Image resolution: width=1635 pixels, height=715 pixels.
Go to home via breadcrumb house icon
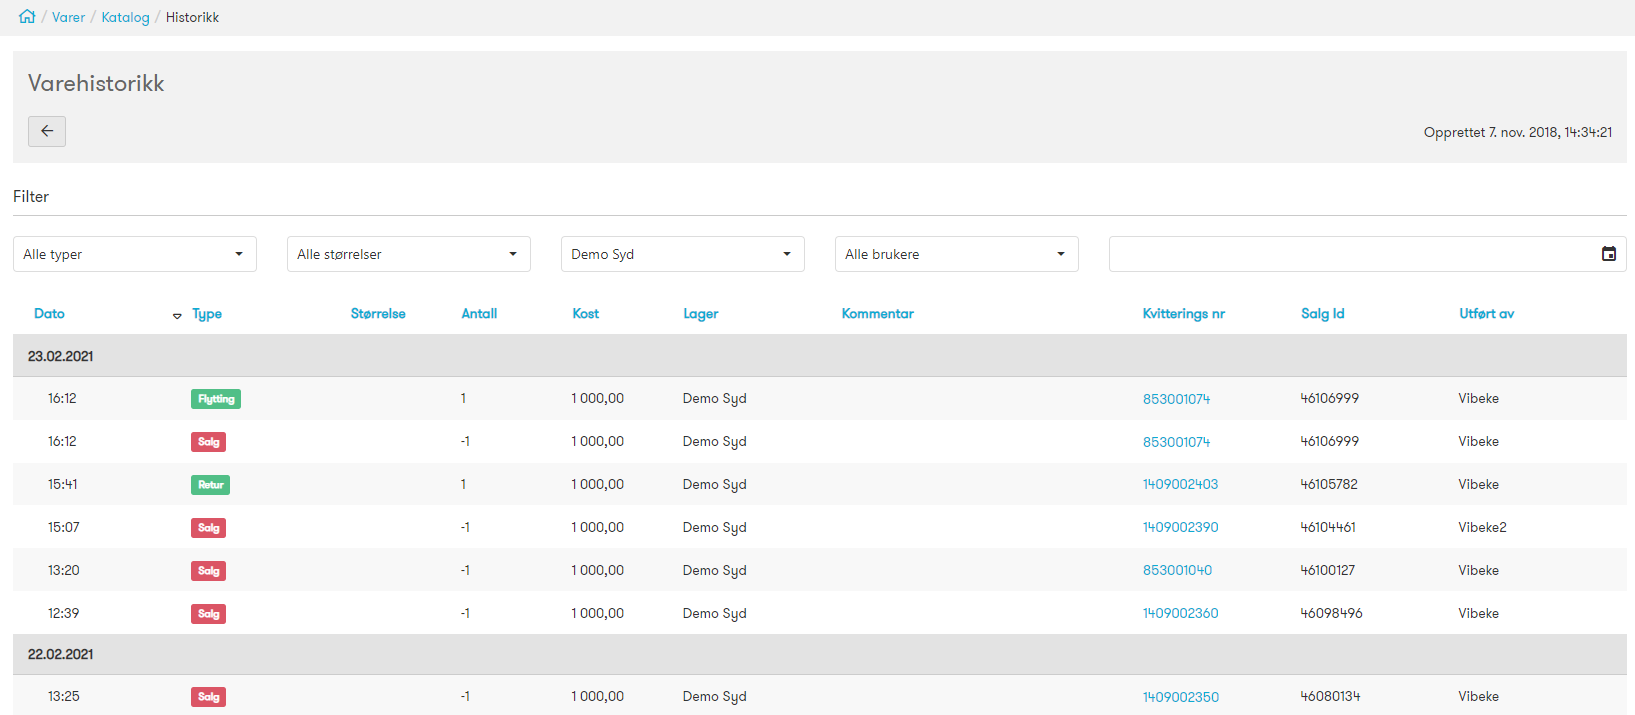[x=27, y=16]
